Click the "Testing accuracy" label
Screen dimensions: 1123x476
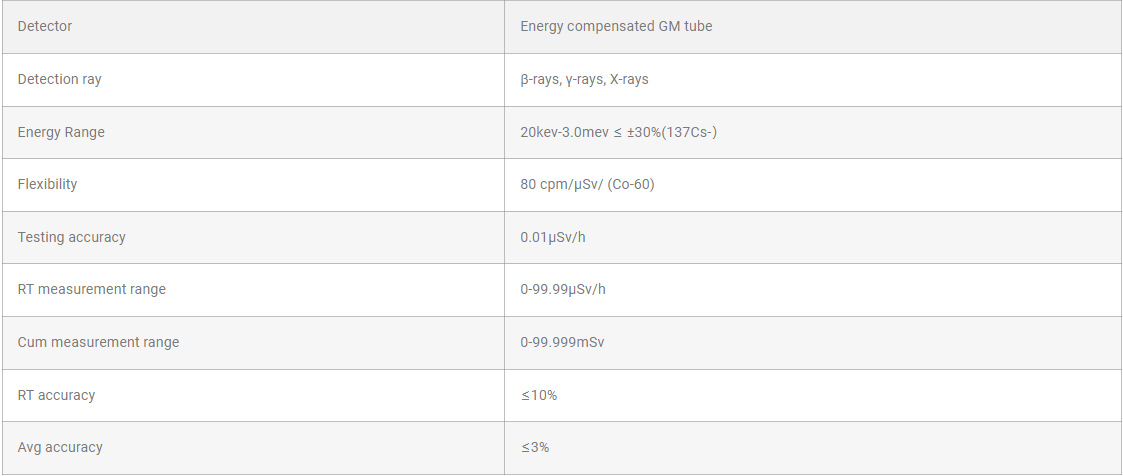[x=72, y=237]
